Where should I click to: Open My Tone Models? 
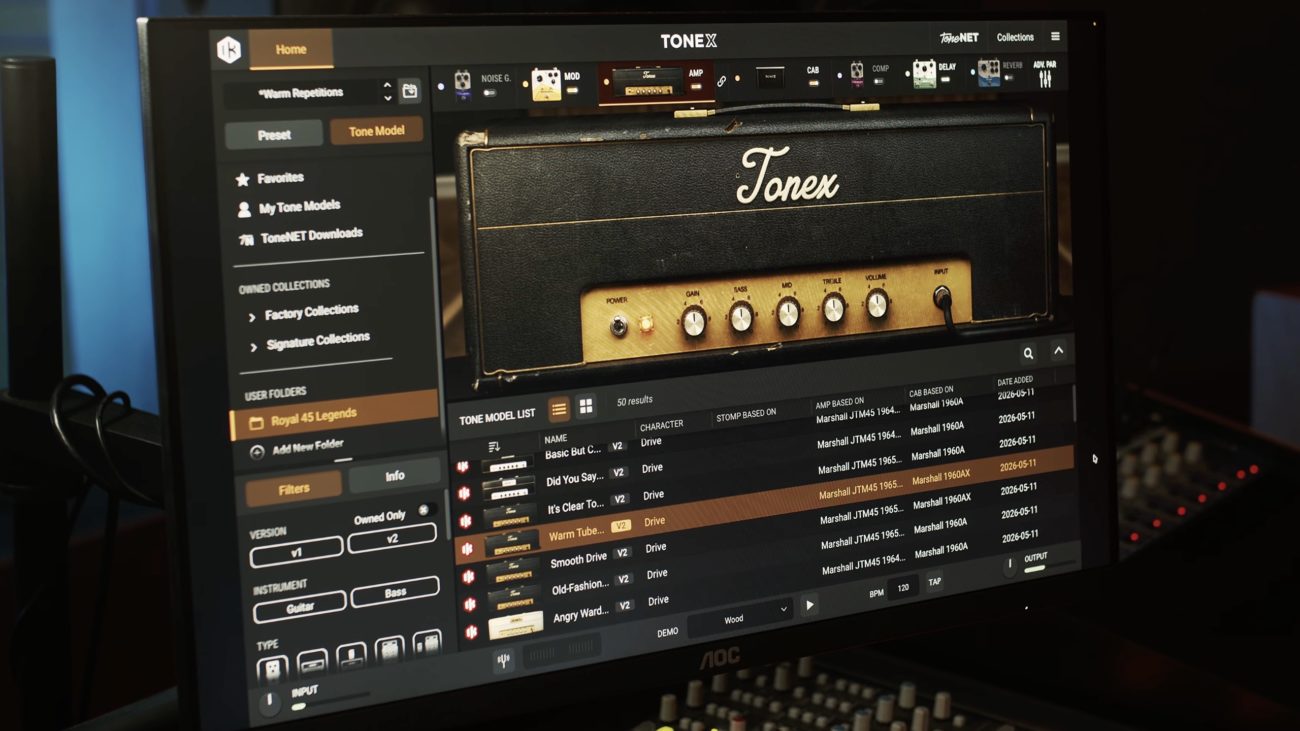coord(288,207)
